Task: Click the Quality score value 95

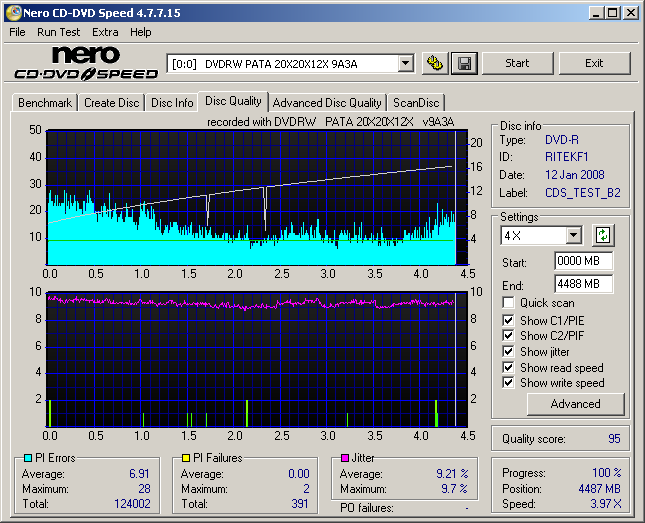Action: (x=614, y=439)
